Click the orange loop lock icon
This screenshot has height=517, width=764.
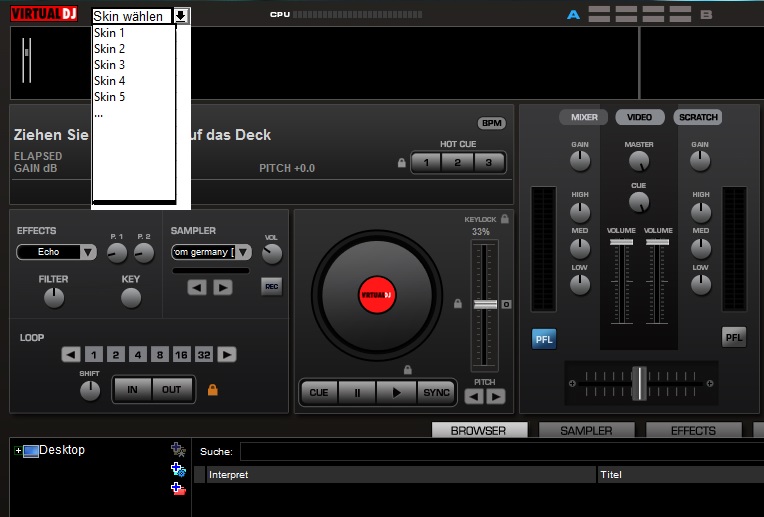point(212,389)
